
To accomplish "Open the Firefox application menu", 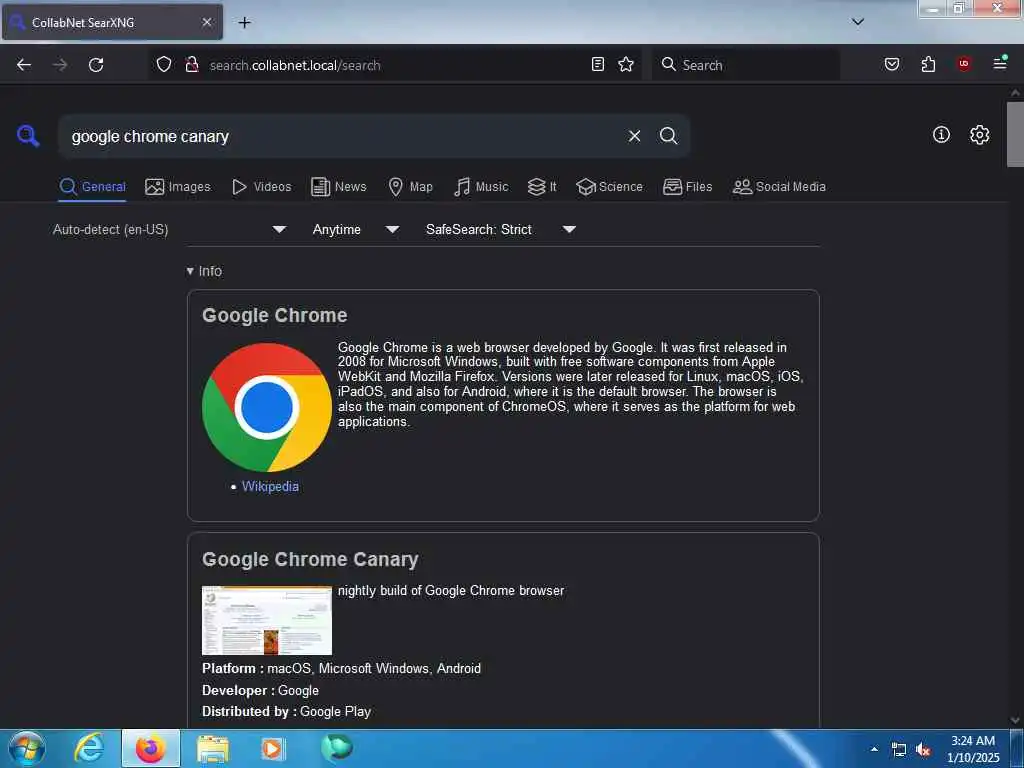I will pos(1000,63).
